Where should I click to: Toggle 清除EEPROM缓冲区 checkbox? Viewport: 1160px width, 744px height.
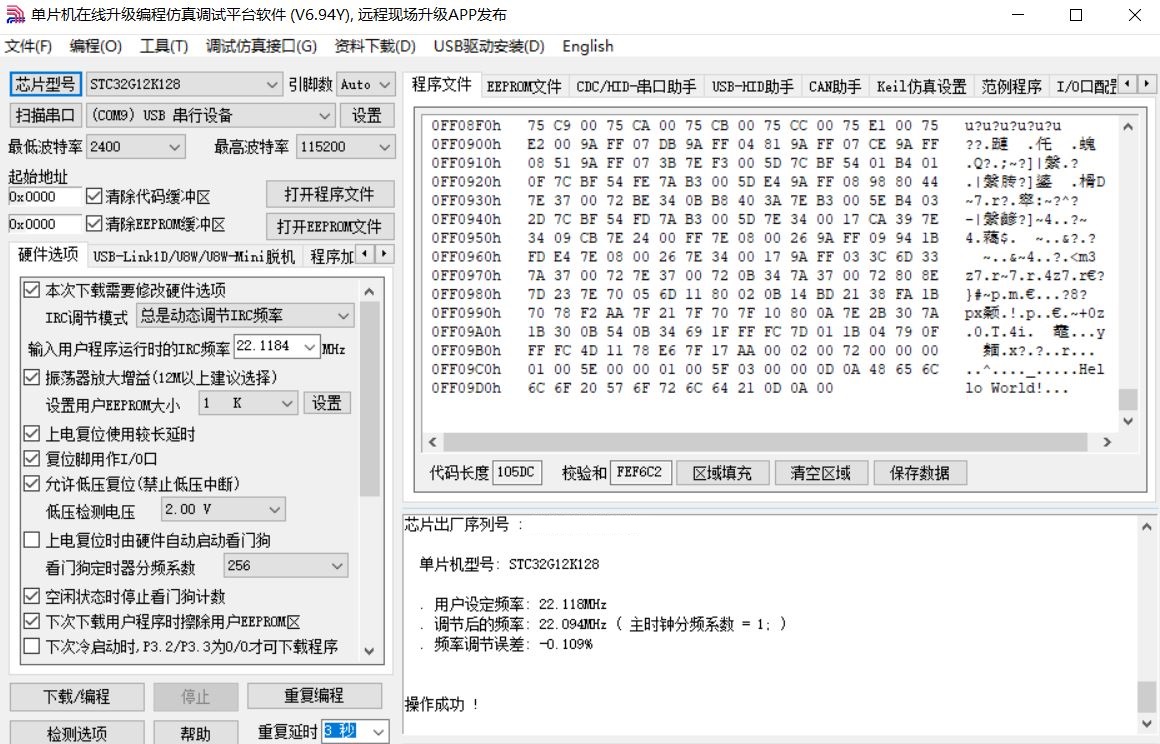[94, 223]
